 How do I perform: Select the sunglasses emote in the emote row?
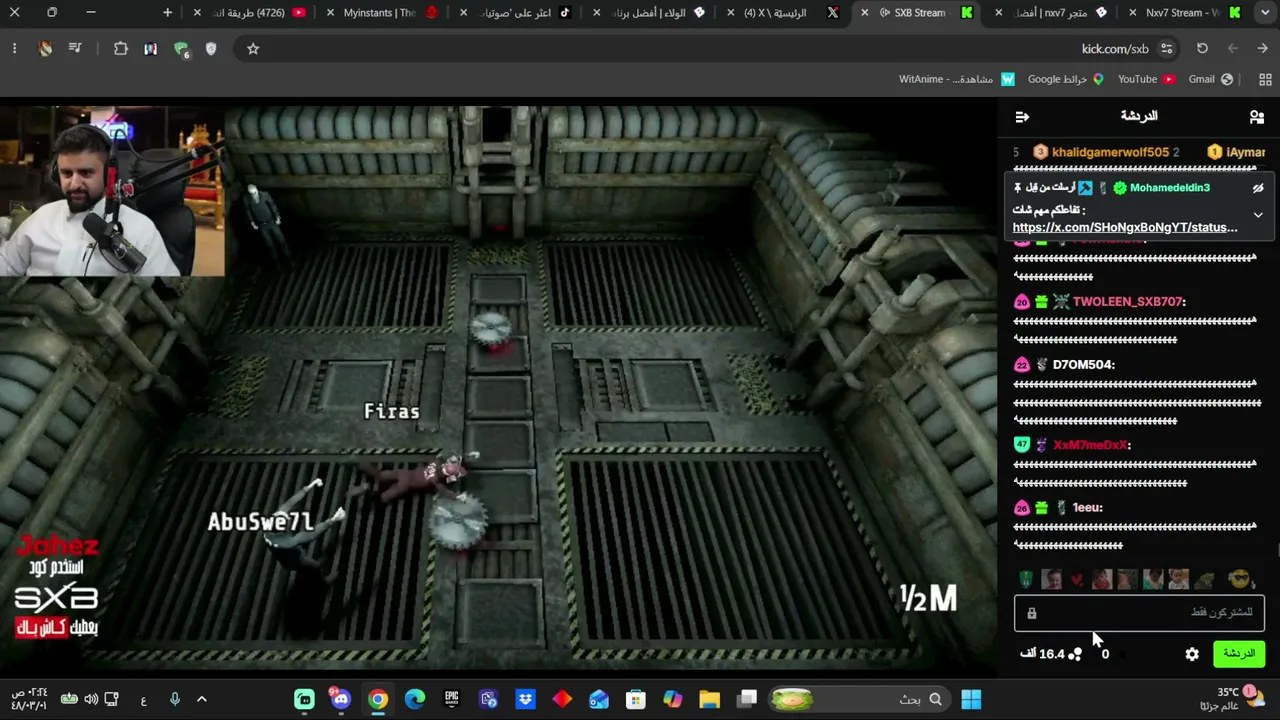point(1239,580)
